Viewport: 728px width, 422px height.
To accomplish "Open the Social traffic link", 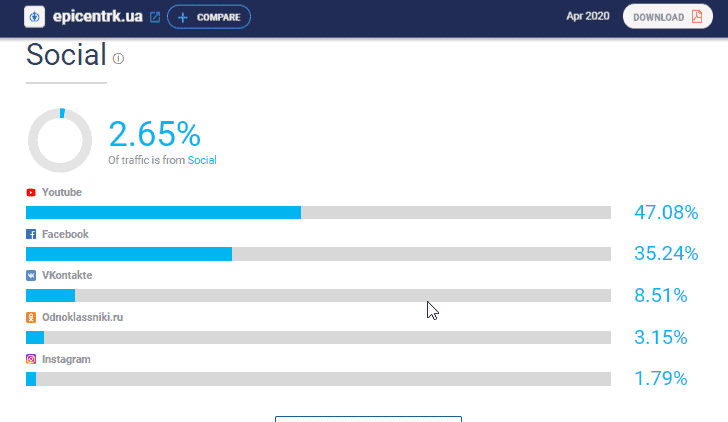I will click(202, 160).
